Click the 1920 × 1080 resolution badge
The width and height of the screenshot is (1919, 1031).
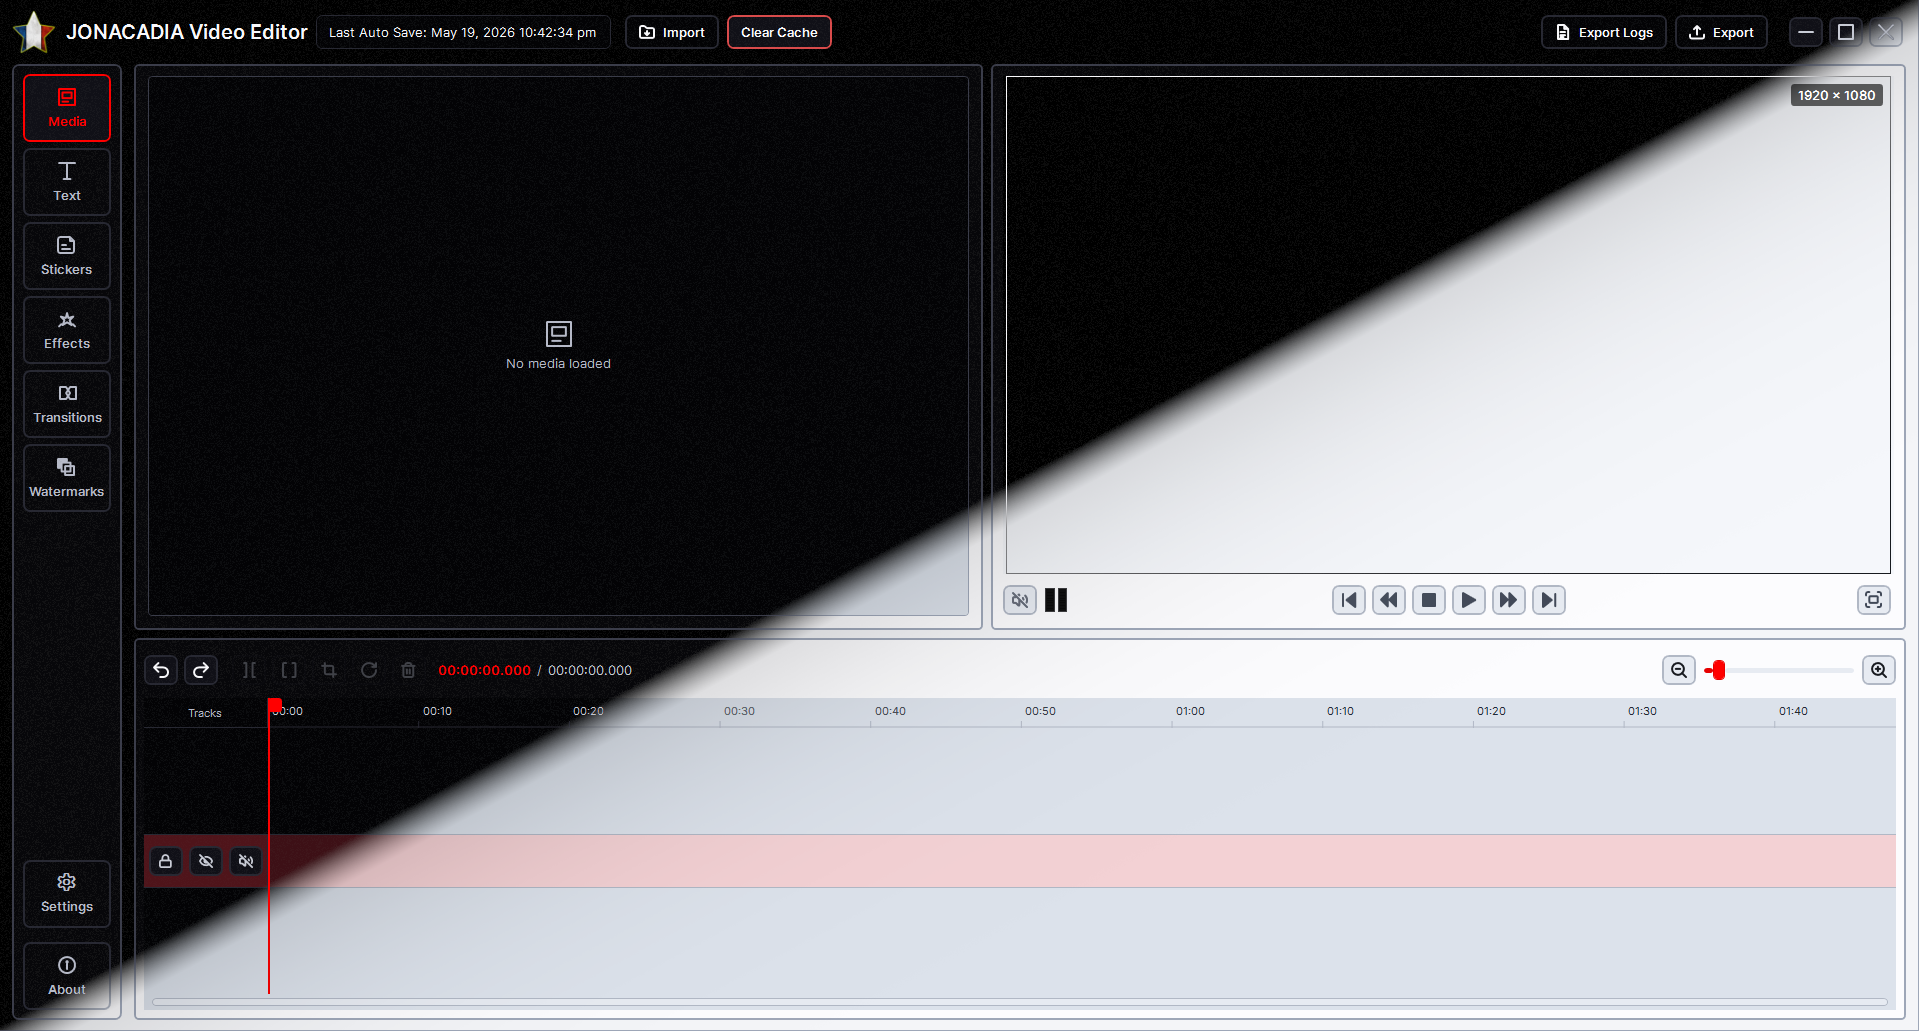tap(1836, 95)
